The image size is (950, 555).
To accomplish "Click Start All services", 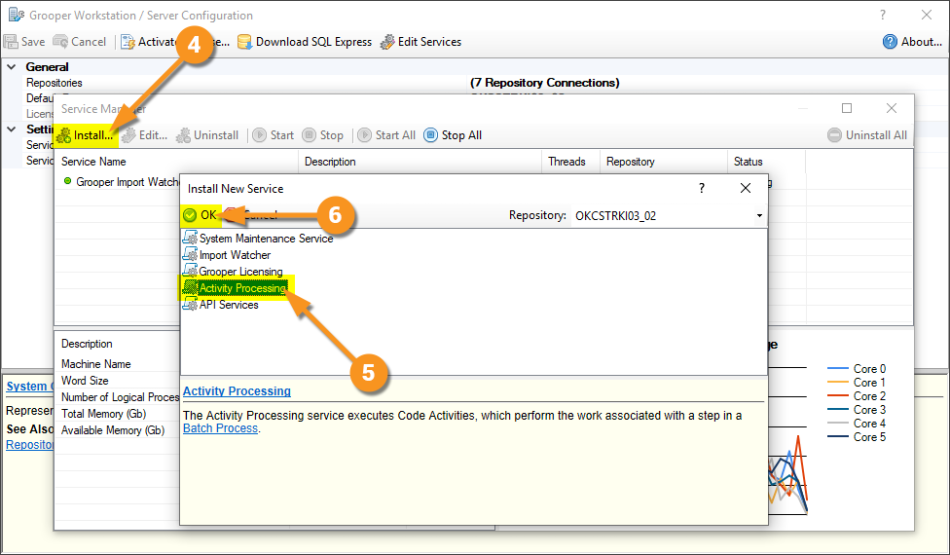I will pyautogui.click(x=387, y=135).
